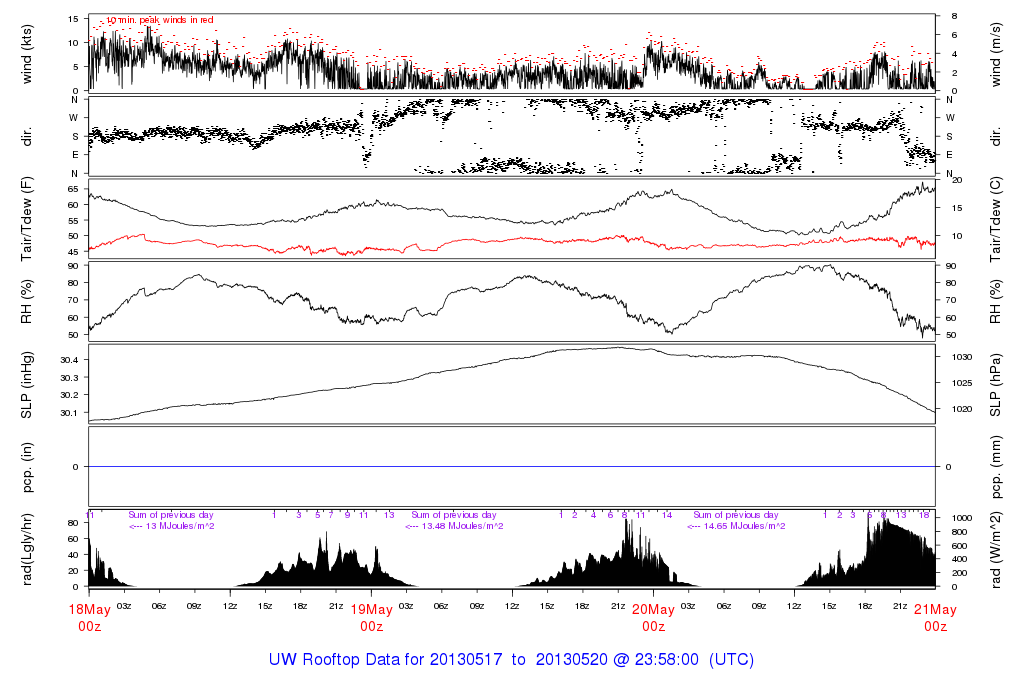Image resolution: width=1024 pixels, height=700 pixels.
Task: Click 'Sum of previous day' above 14.65 MJoules
Action: [736, 515]
